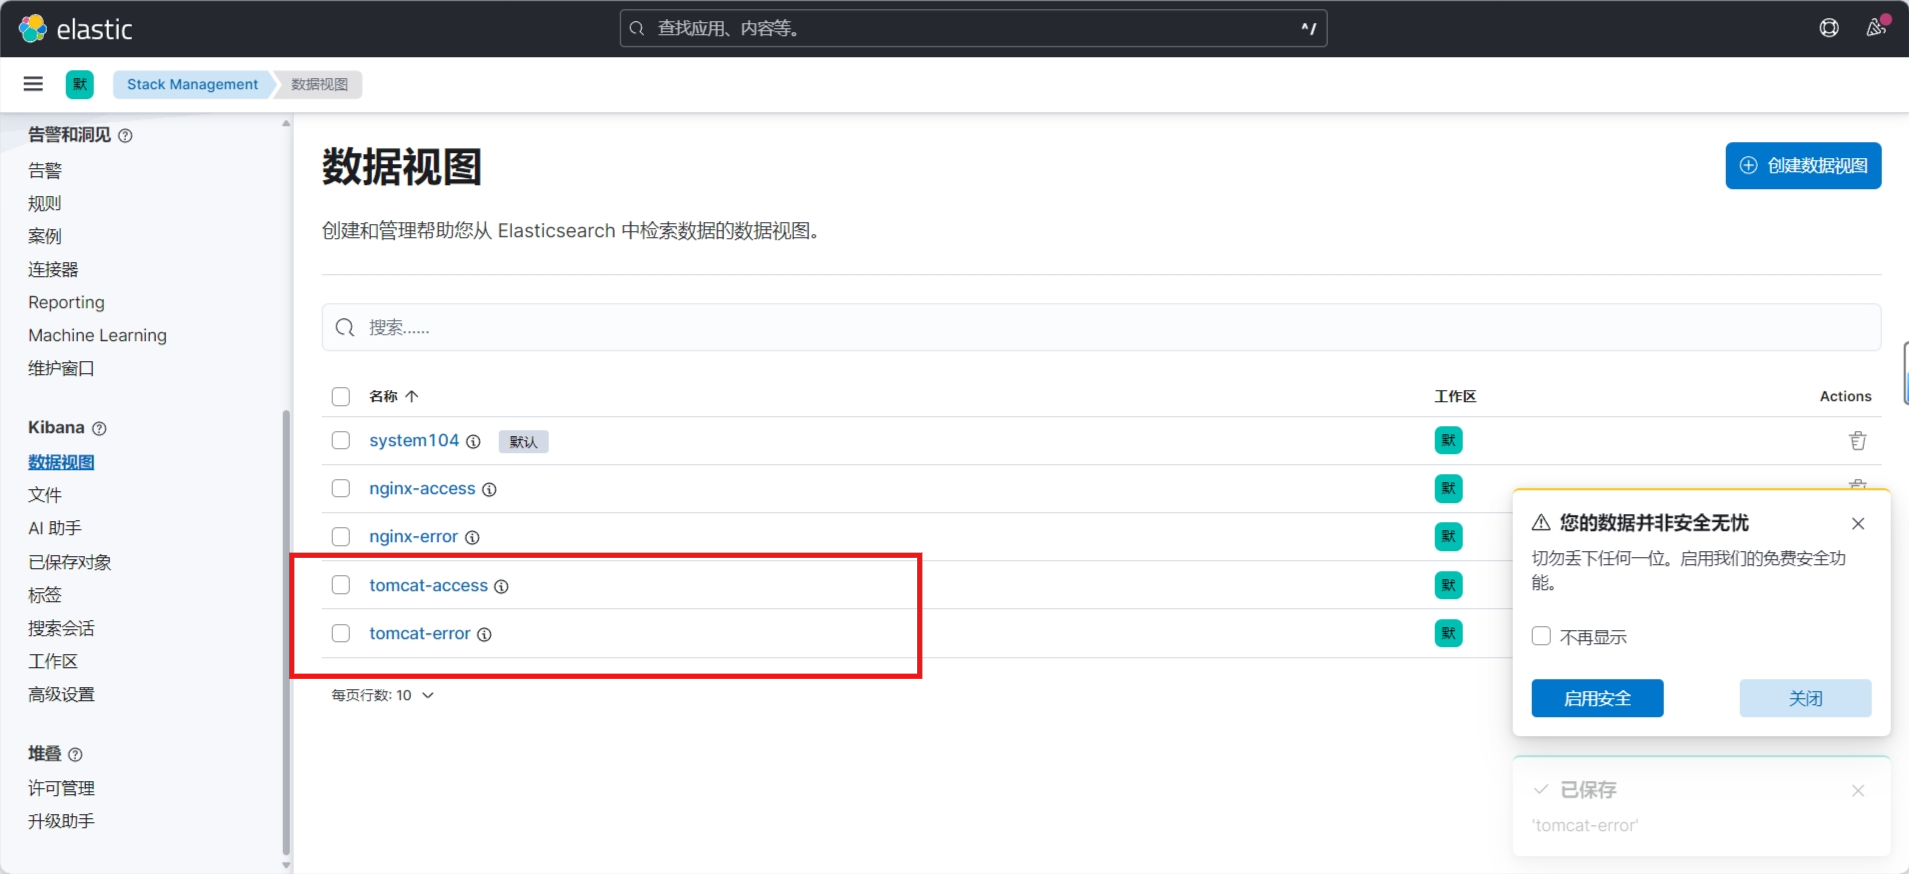
Task: Open 文件 in sidebar
Action: tap(45, 496)
